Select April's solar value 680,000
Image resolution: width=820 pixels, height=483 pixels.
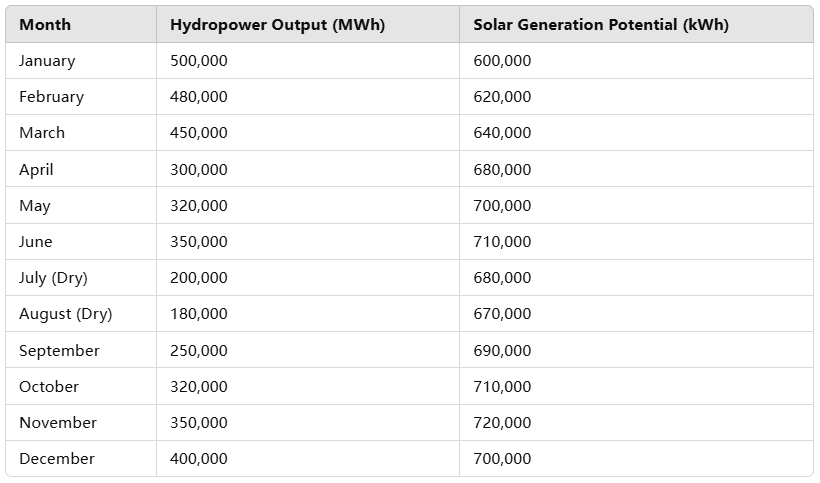coord(502,169)
